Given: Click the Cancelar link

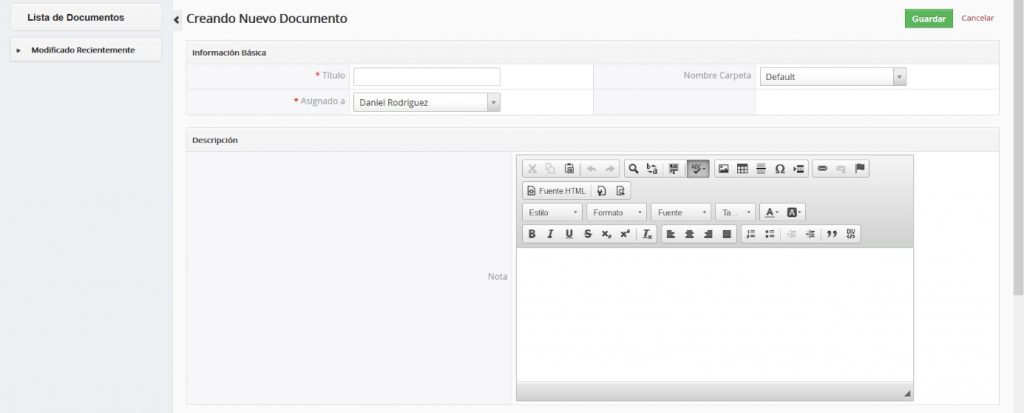Looking at the screenshot, I should click(977, 18).
